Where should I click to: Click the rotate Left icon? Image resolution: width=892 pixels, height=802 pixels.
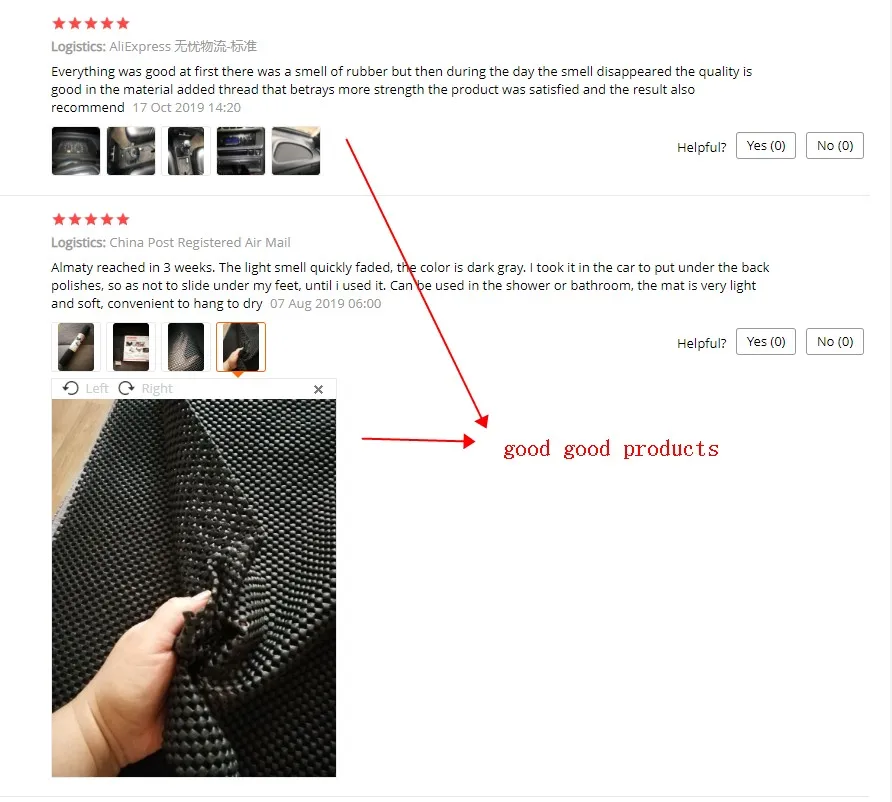pyautogui.click(x=71, y=388)
